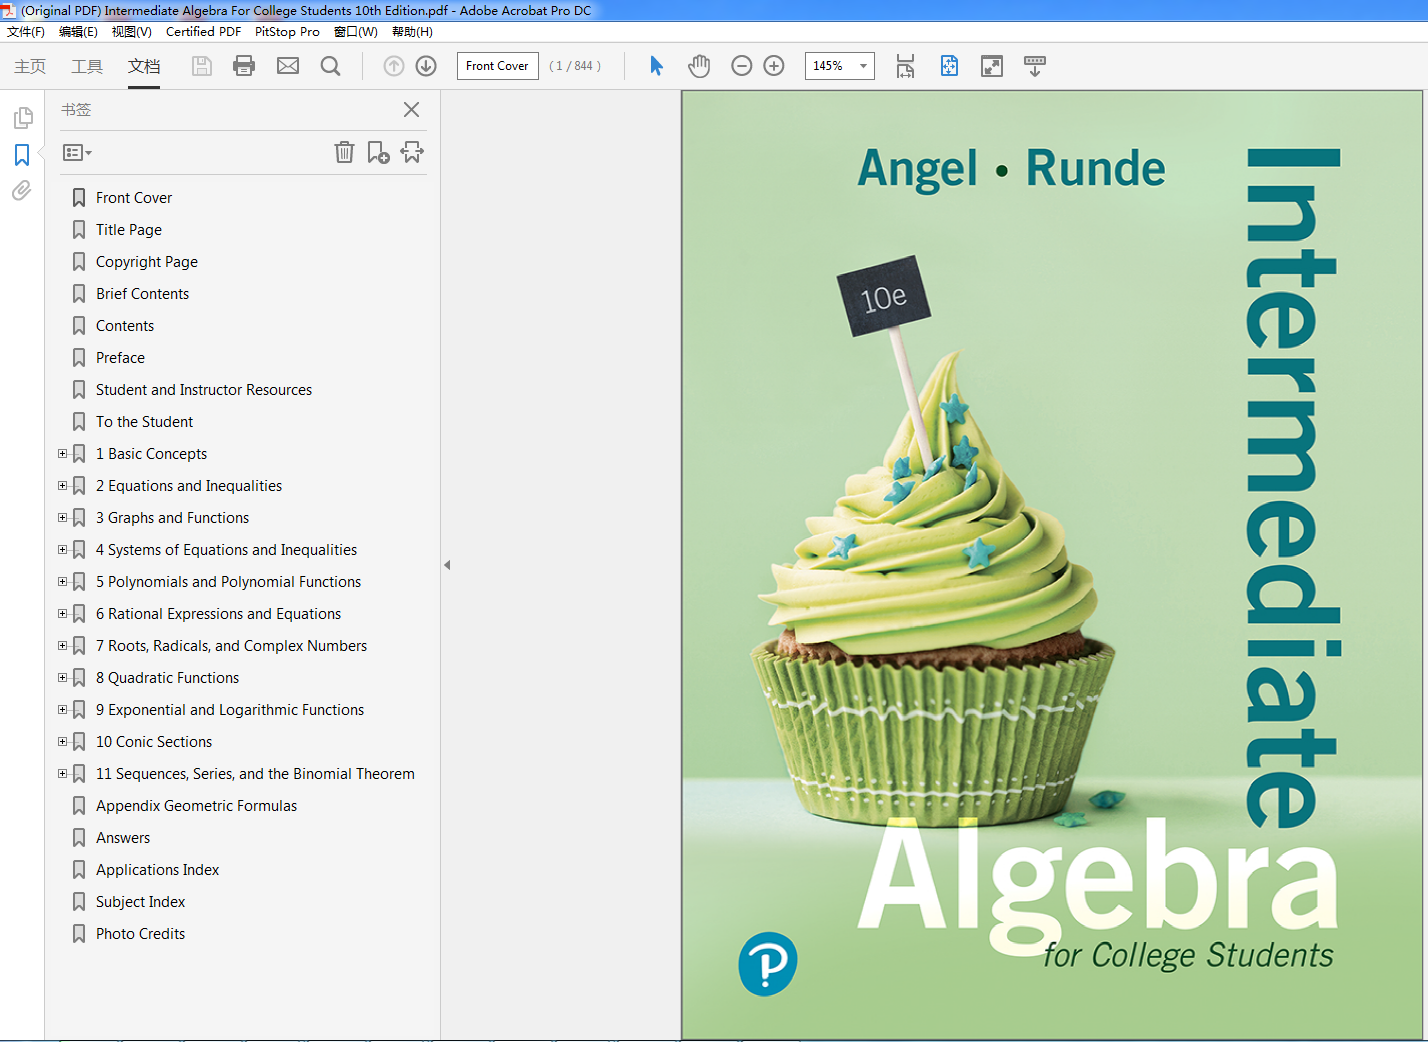
Task: Select the 文档 tab
Action: pyautogui.click(x=144, y=66)
